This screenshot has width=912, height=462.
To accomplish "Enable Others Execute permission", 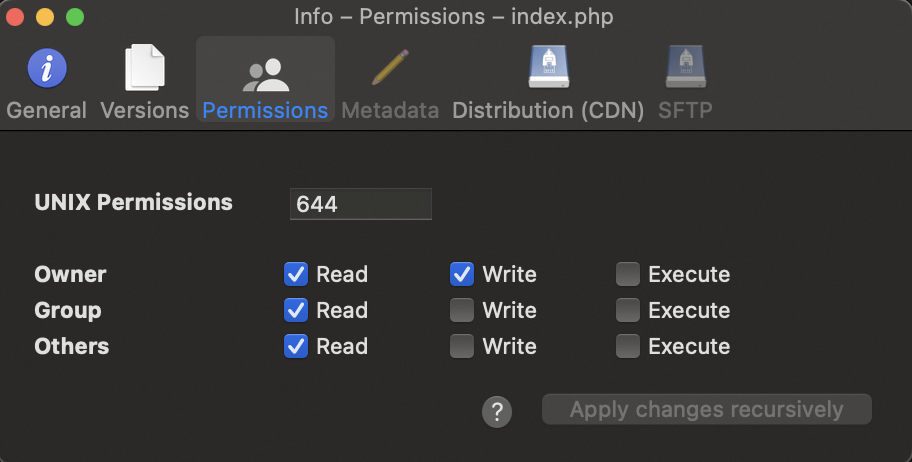I will point(628,346).
